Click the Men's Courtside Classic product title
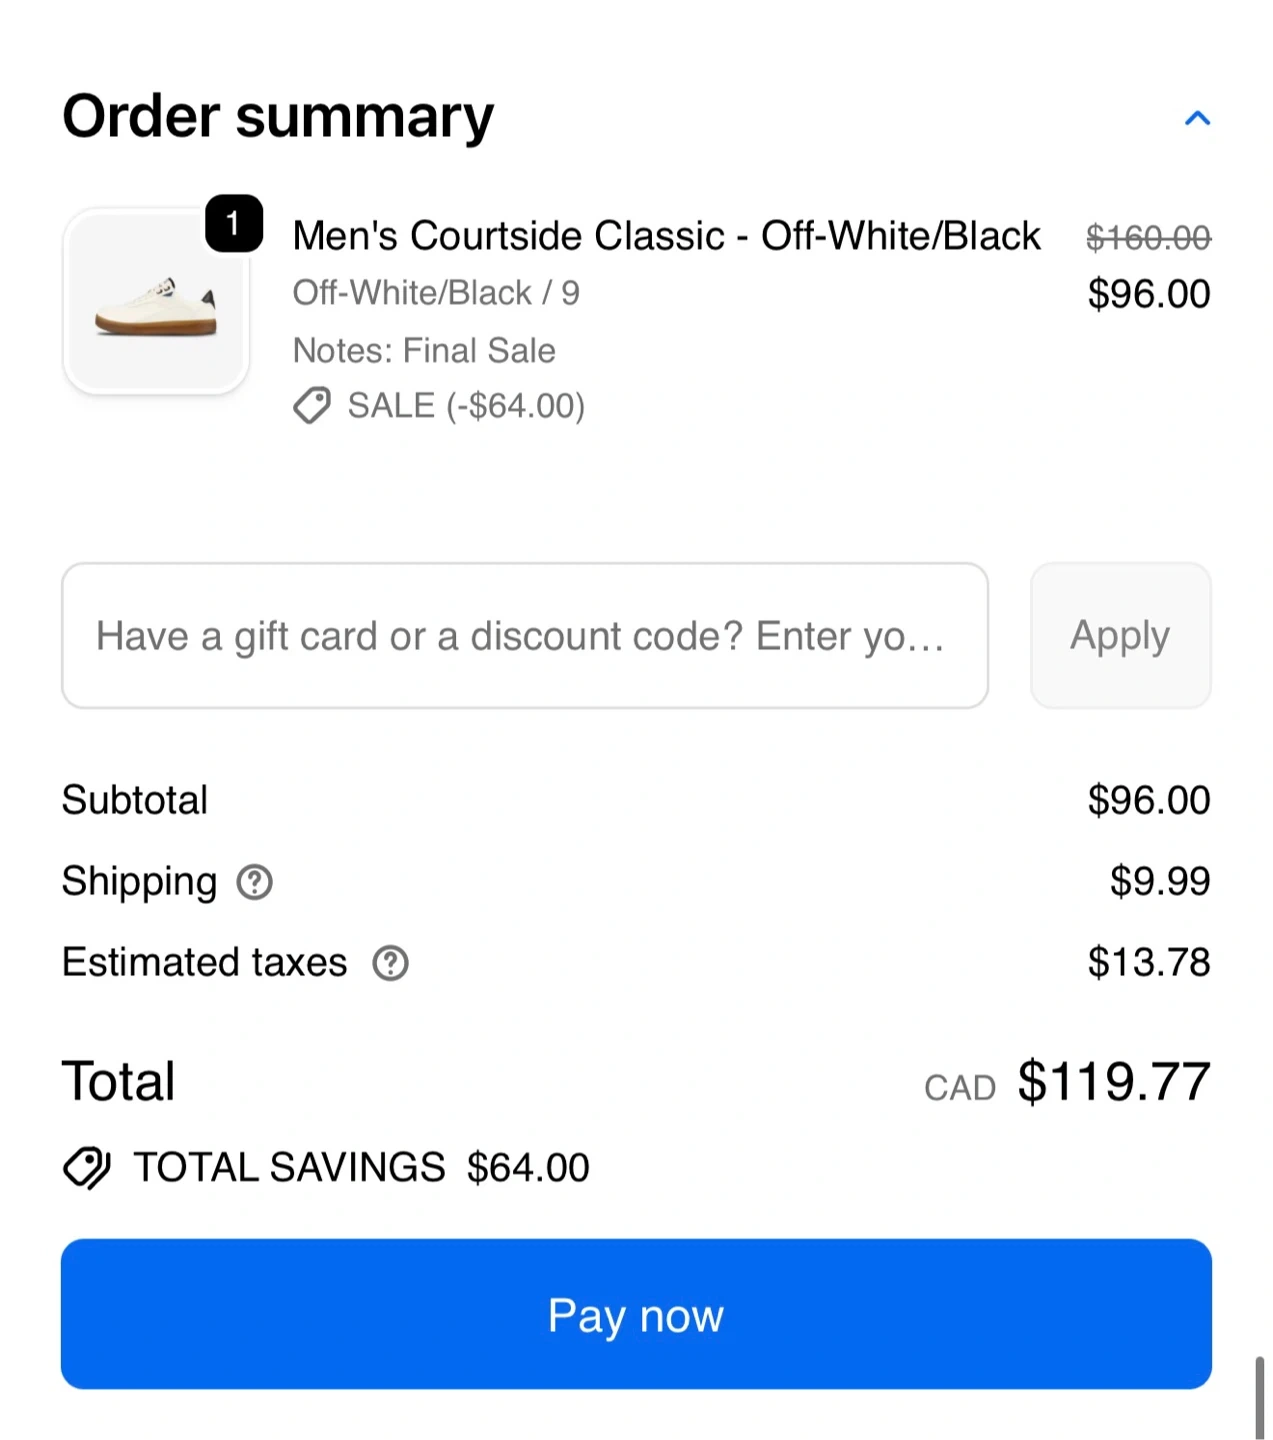 (x=666, y=236)
